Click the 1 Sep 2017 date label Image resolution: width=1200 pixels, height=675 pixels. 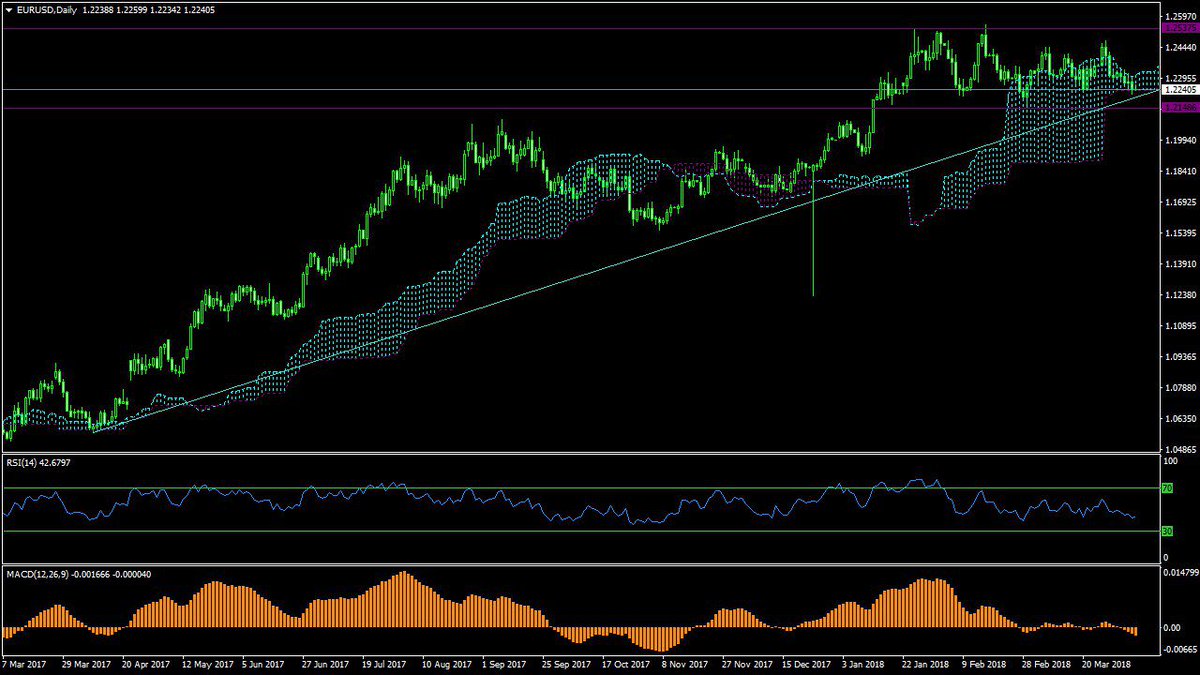click(504, 663)
